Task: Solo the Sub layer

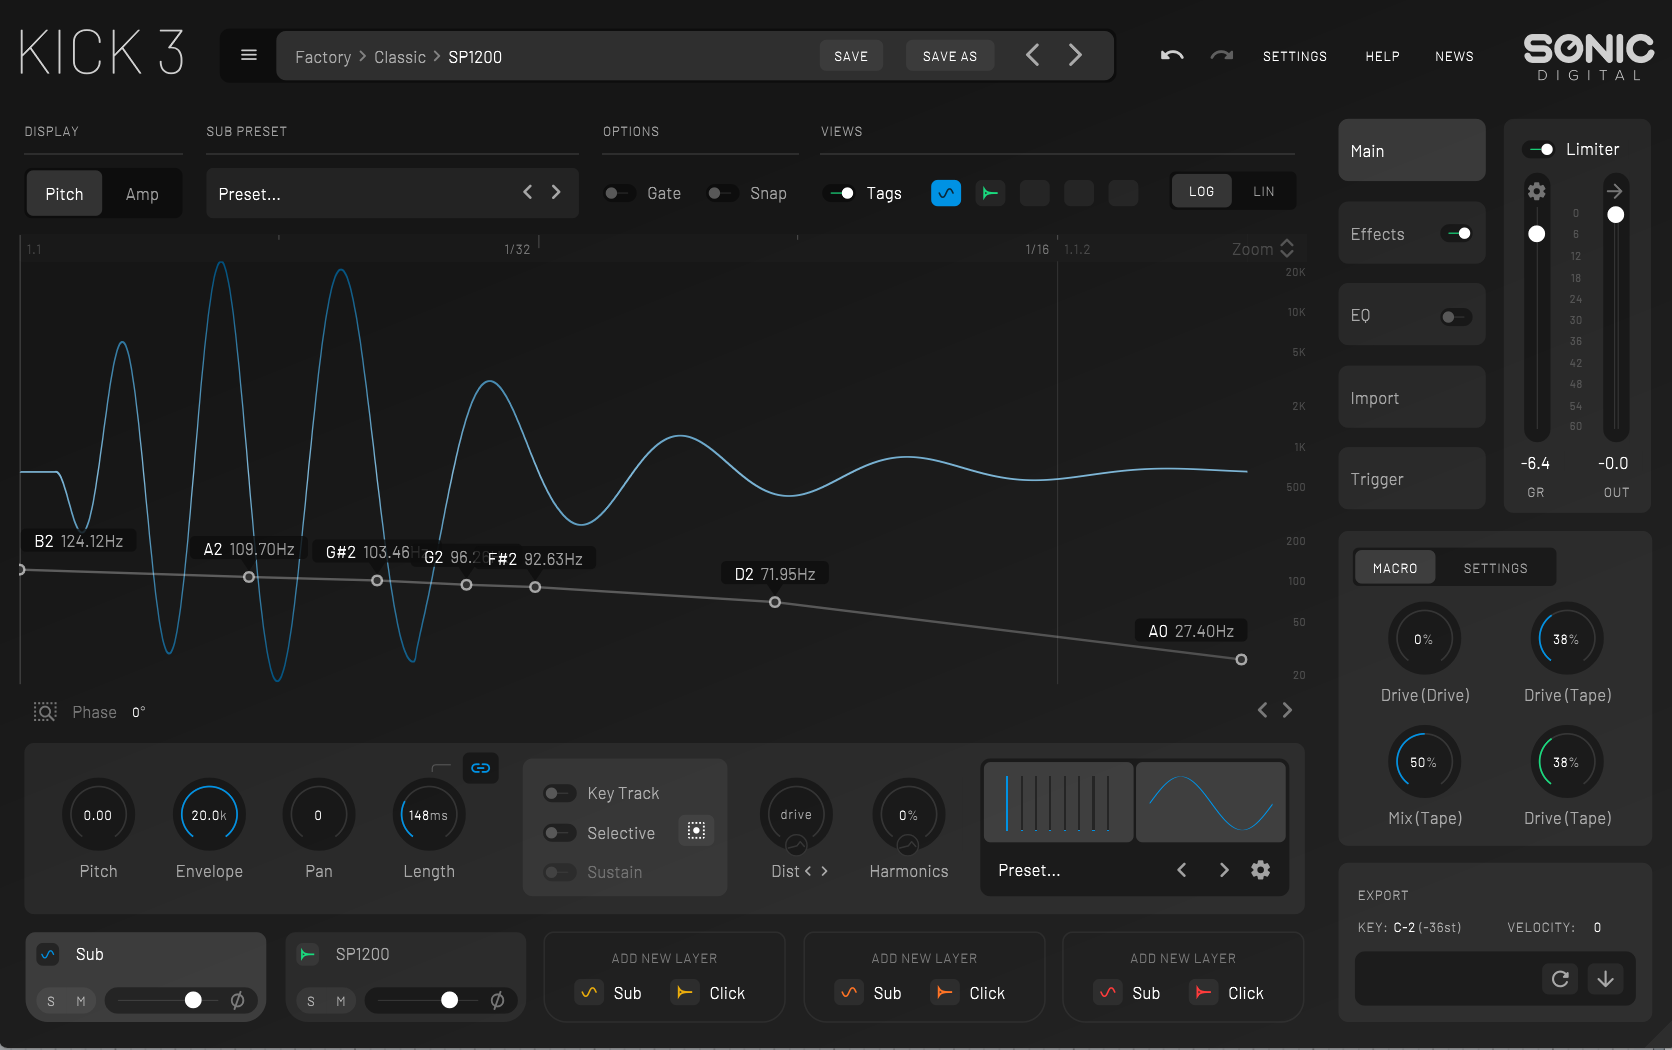Action: pyautogui.click(x=51, y=1001)
